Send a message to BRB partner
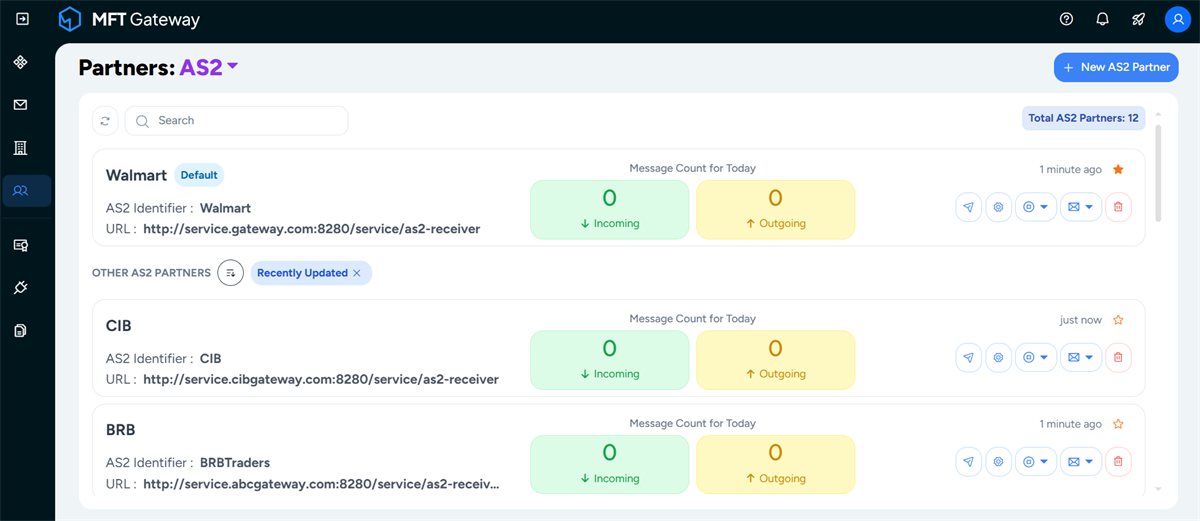 point(968,462)
